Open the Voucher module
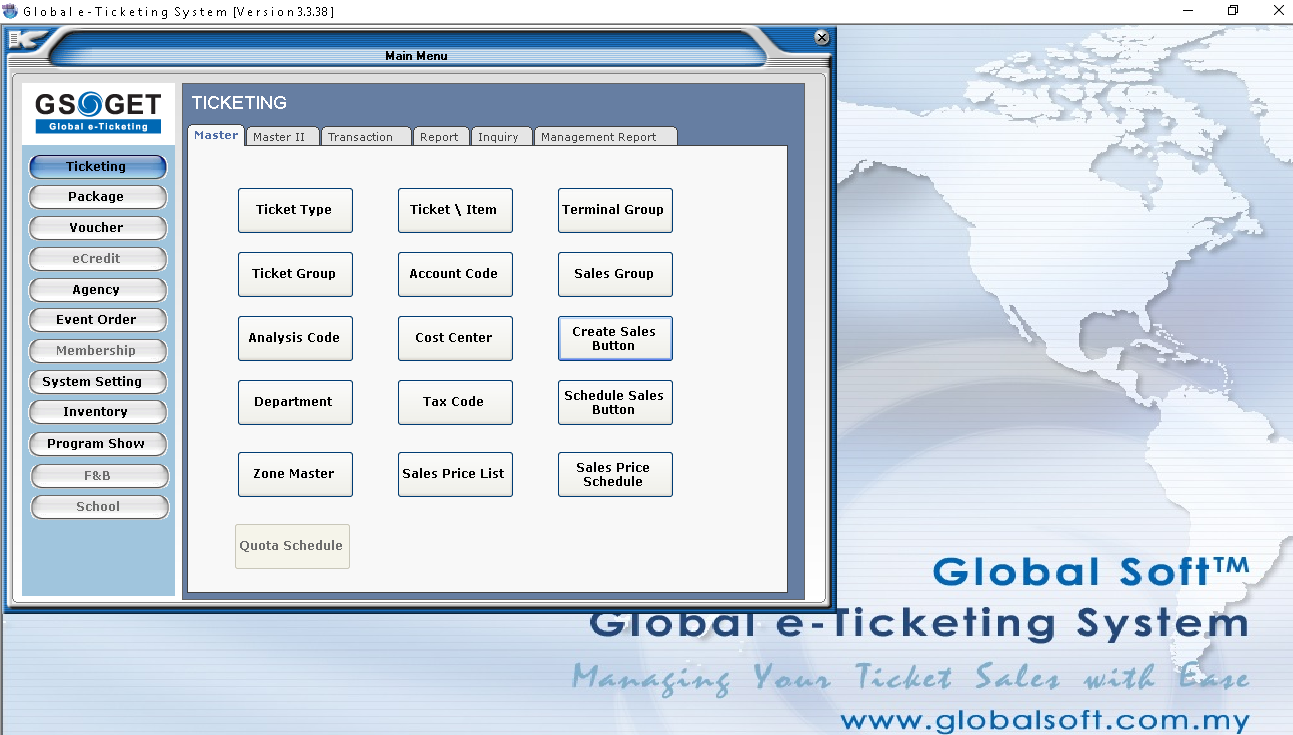 [97, 227]
